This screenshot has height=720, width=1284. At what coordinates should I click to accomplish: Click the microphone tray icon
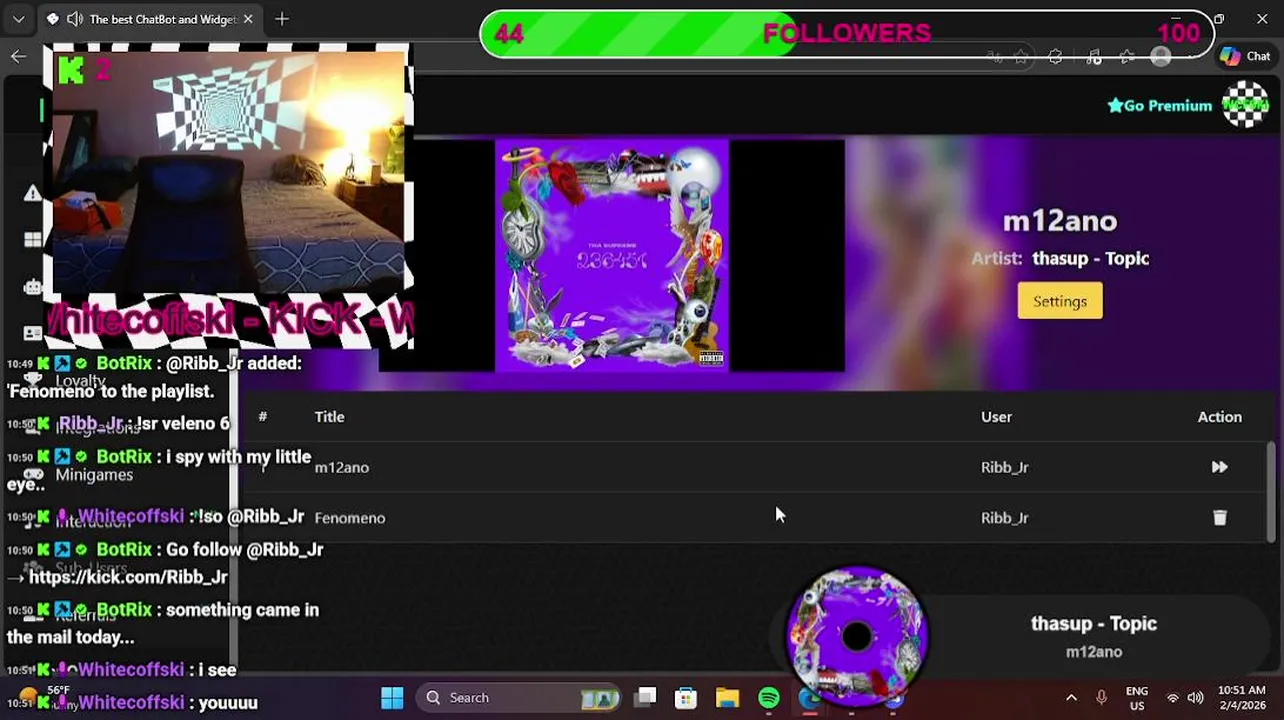coord(1101,698)
